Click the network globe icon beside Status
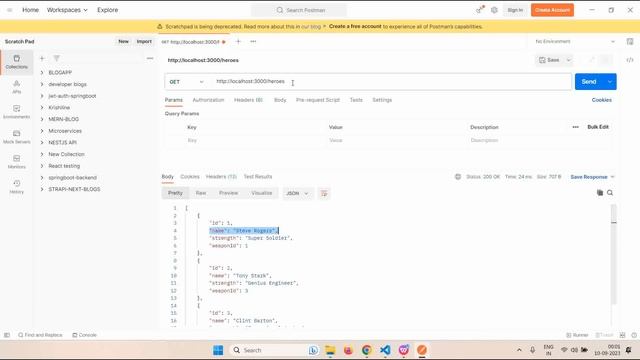Viewport: 640px width, 360px height. (x=458, y=177)
